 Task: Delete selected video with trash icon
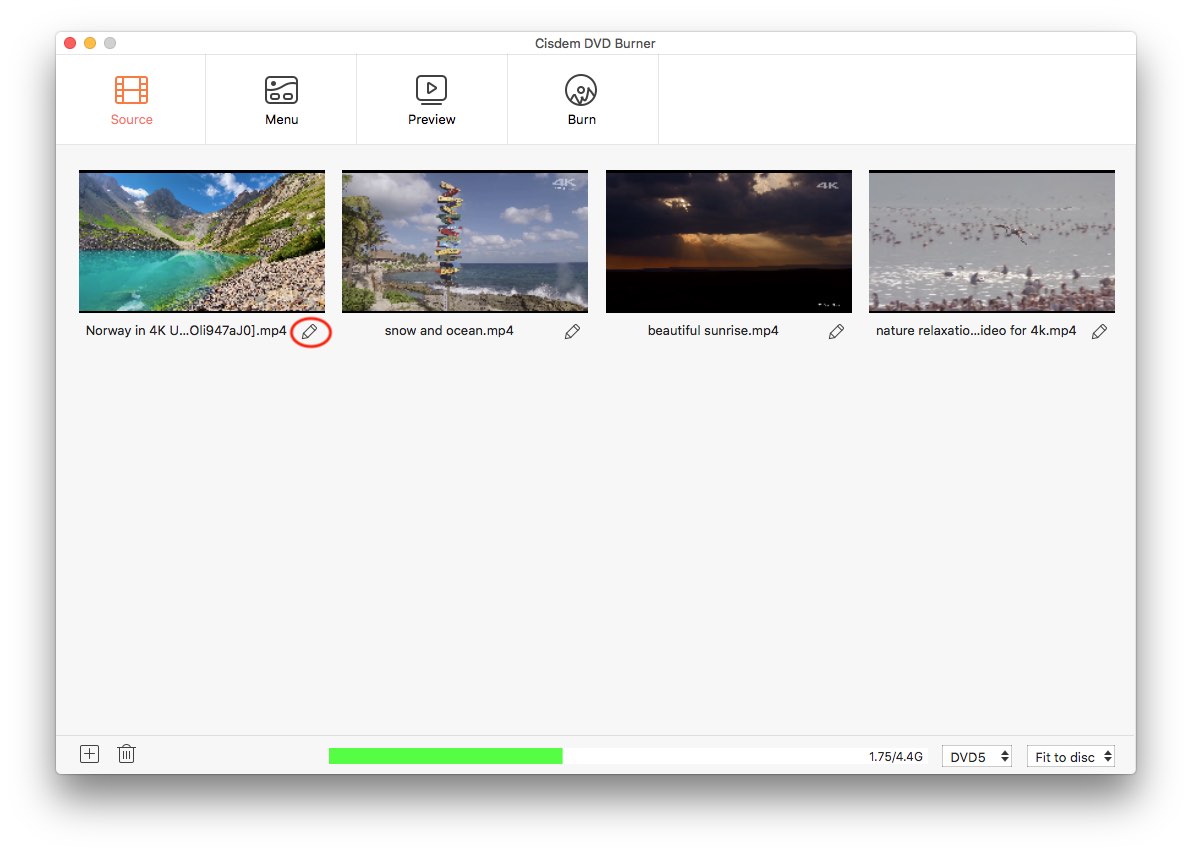(x=126, y=754)
